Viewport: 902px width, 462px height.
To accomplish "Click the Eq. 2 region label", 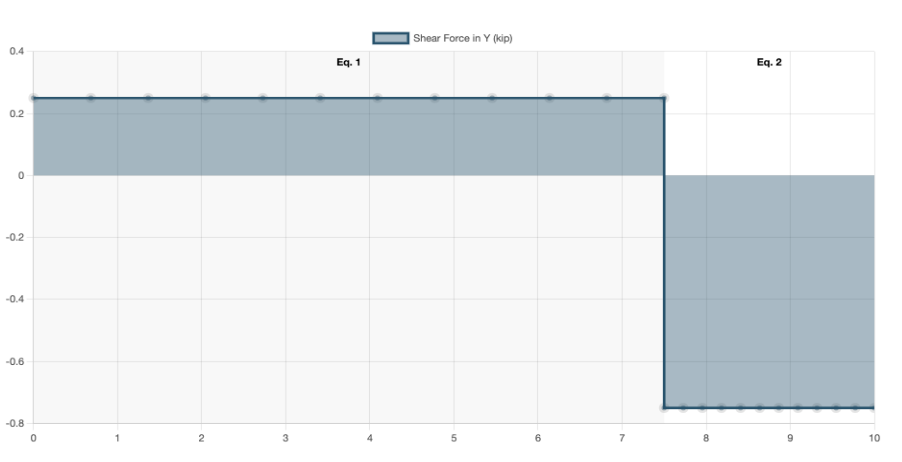I will click(769, 62).
